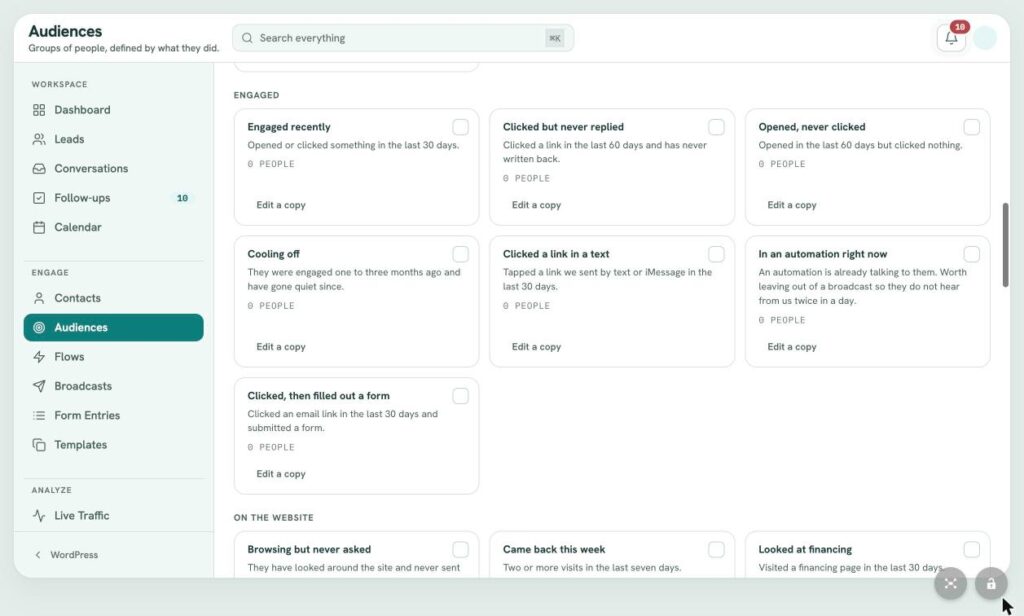This screenshot has width=1024, height=616.
Task: Tick the Opened, never clicked checkbox
Action: pyautogui.click(x=971, y=127)
